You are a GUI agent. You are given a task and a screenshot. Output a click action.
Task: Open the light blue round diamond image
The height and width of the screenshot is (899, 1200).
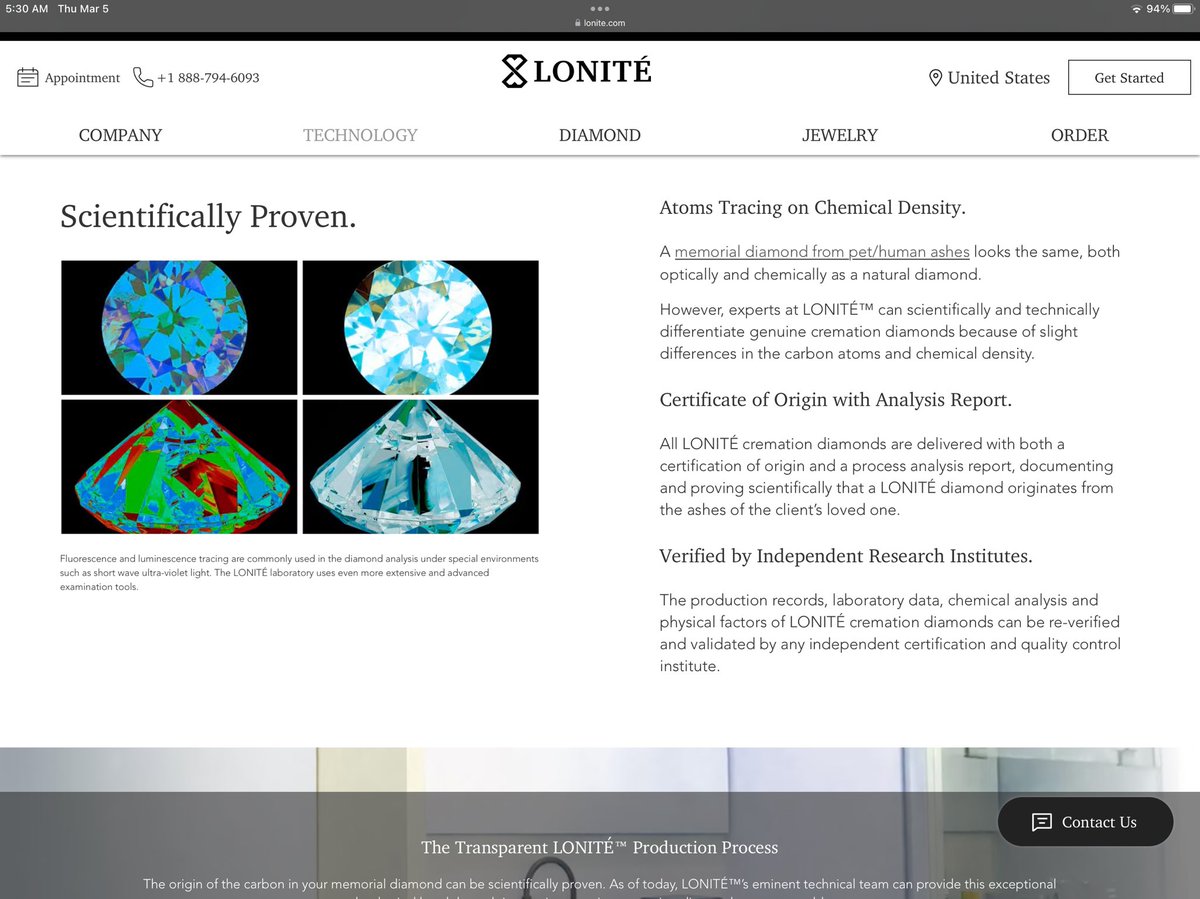[420, 327]
